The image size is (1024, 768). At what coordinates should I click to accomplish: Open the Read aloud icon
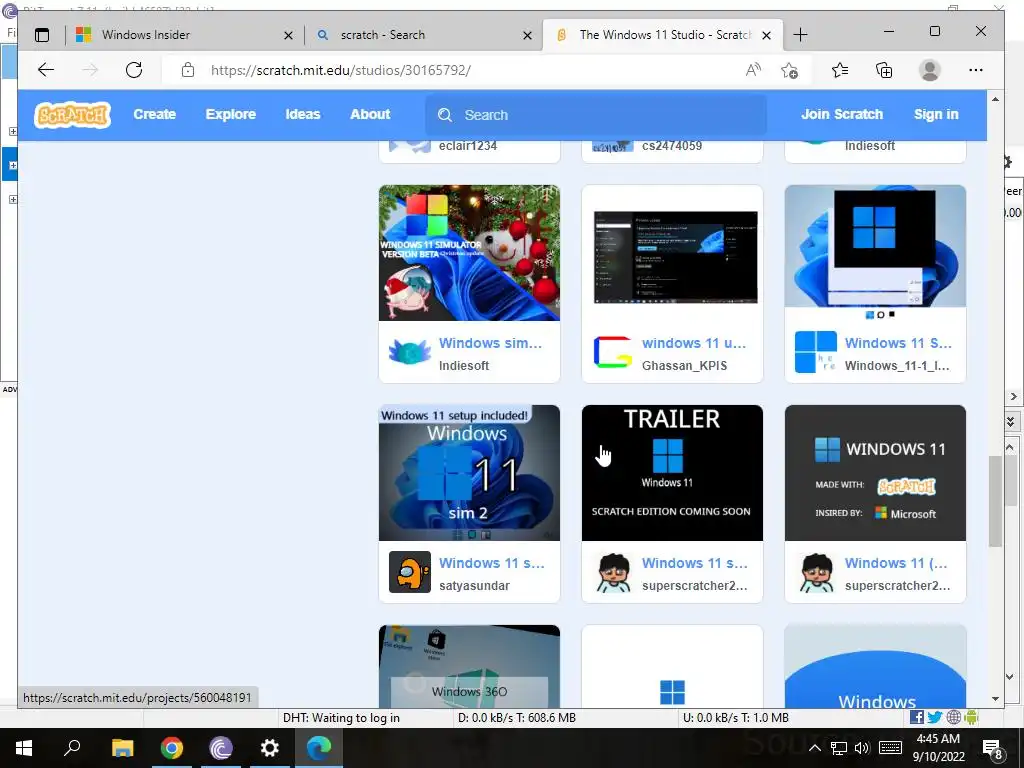(x=753, y=70)
